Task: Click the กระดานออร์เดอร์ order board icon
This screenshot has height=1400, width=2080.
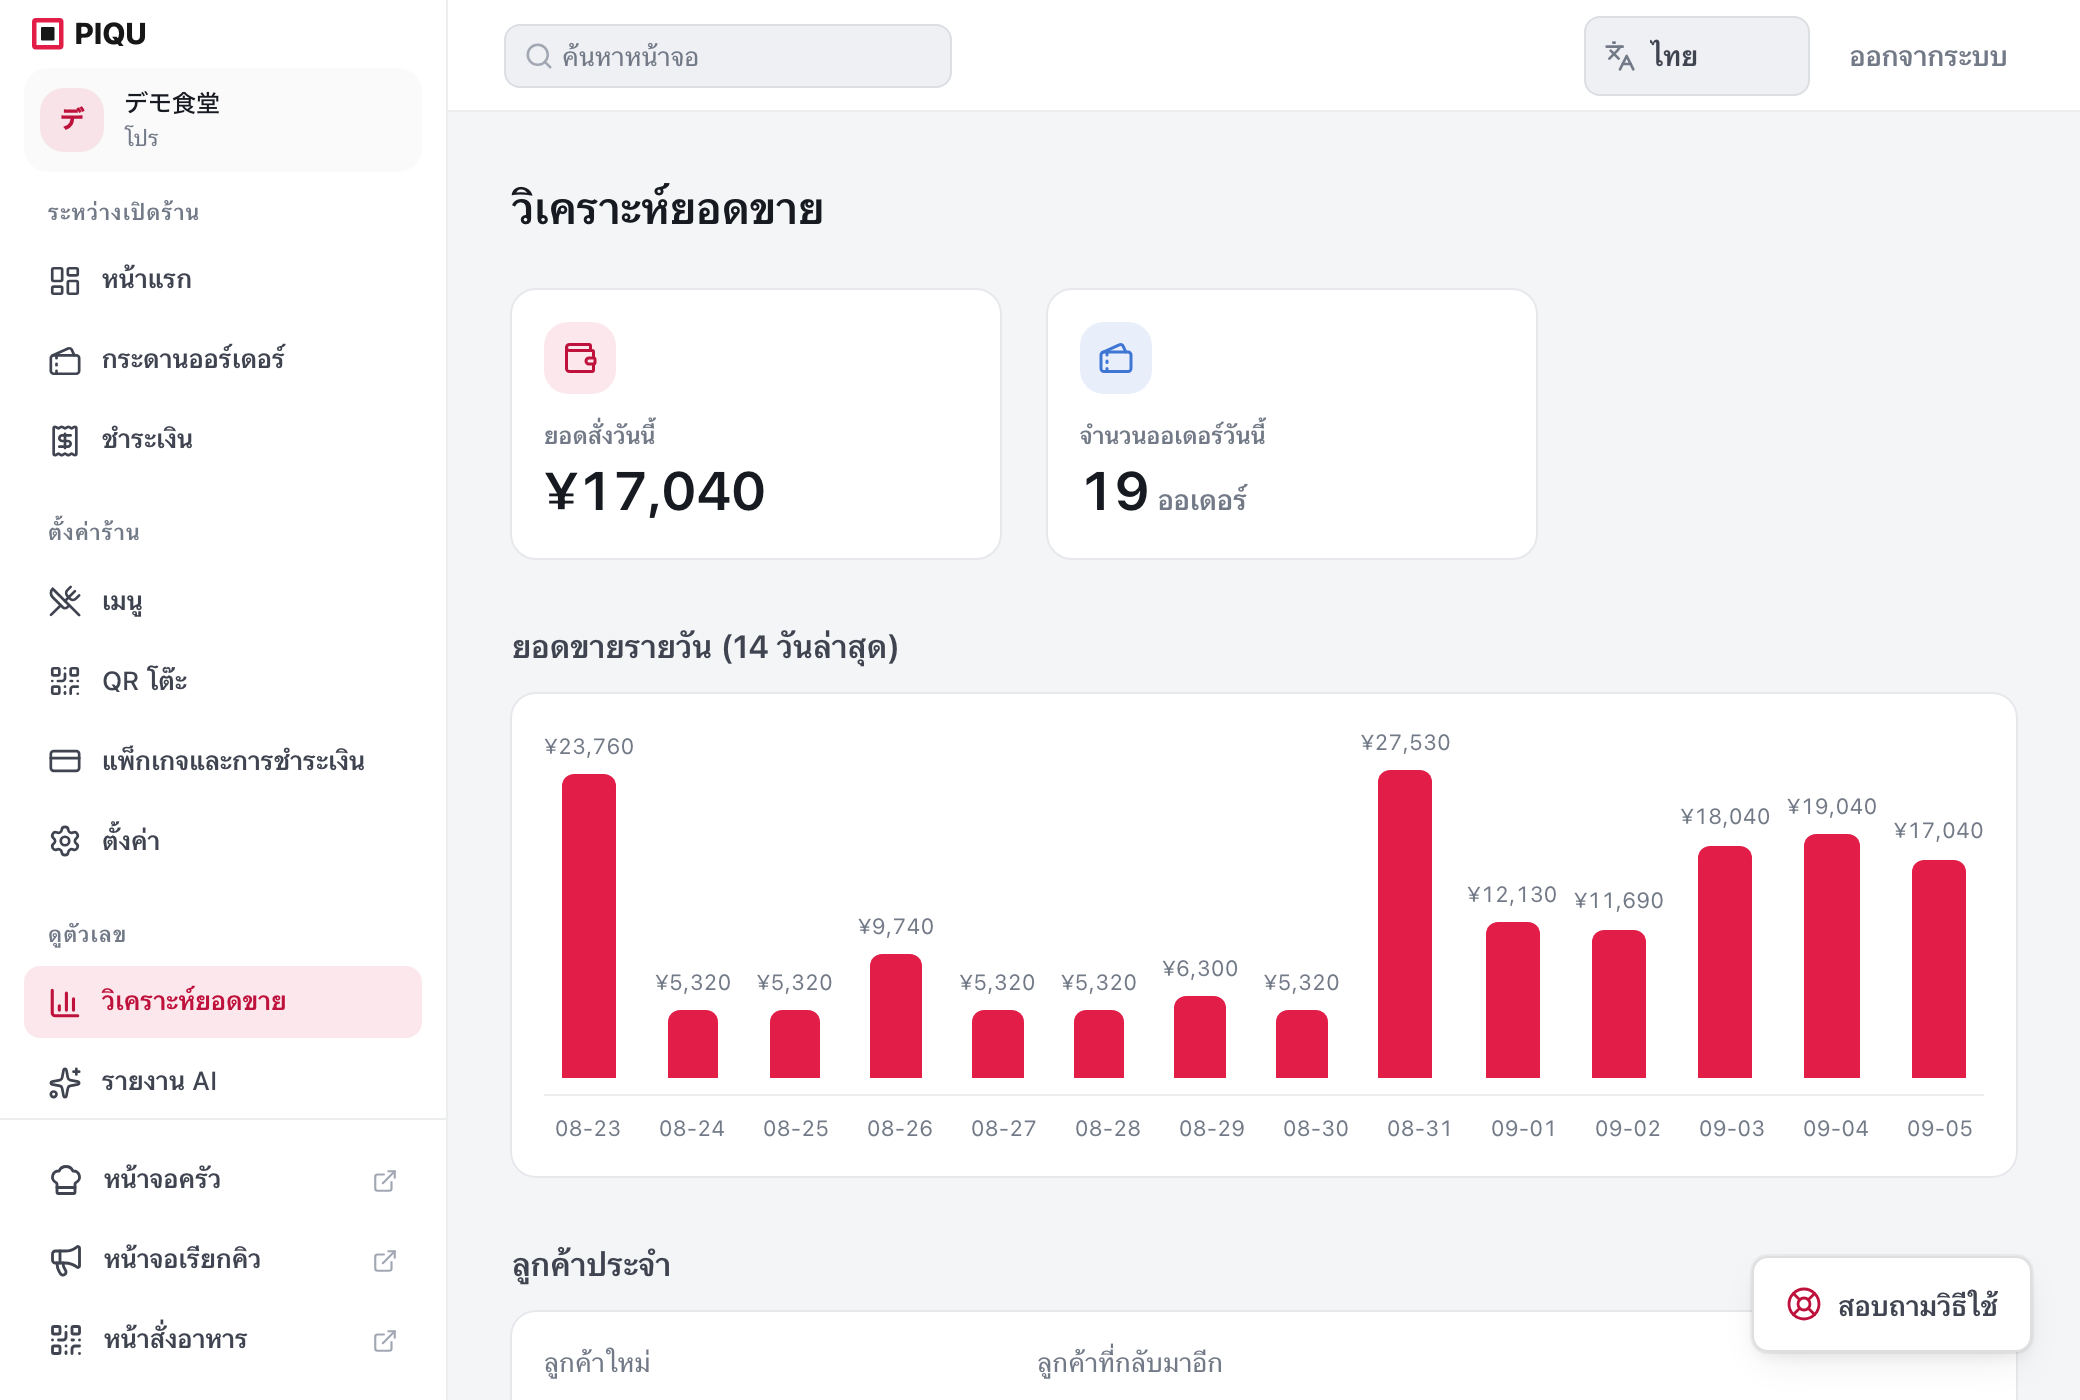Action: point(65,360)
